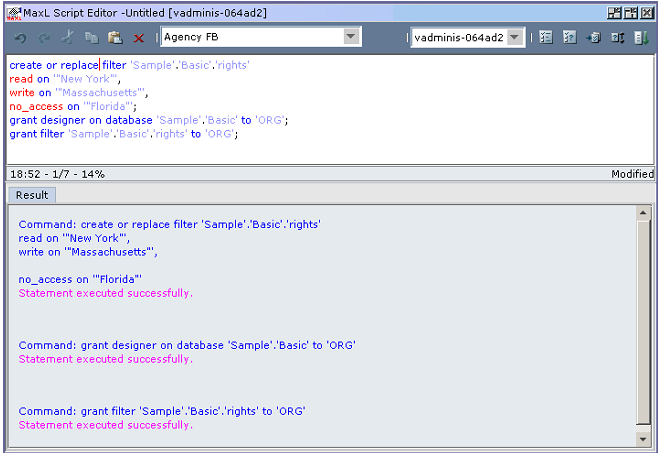Image resolution: width=658 pixels, height=453 pixels.
Task: Click the red 'read' keyword in the editor
Action: coord(21,79)
